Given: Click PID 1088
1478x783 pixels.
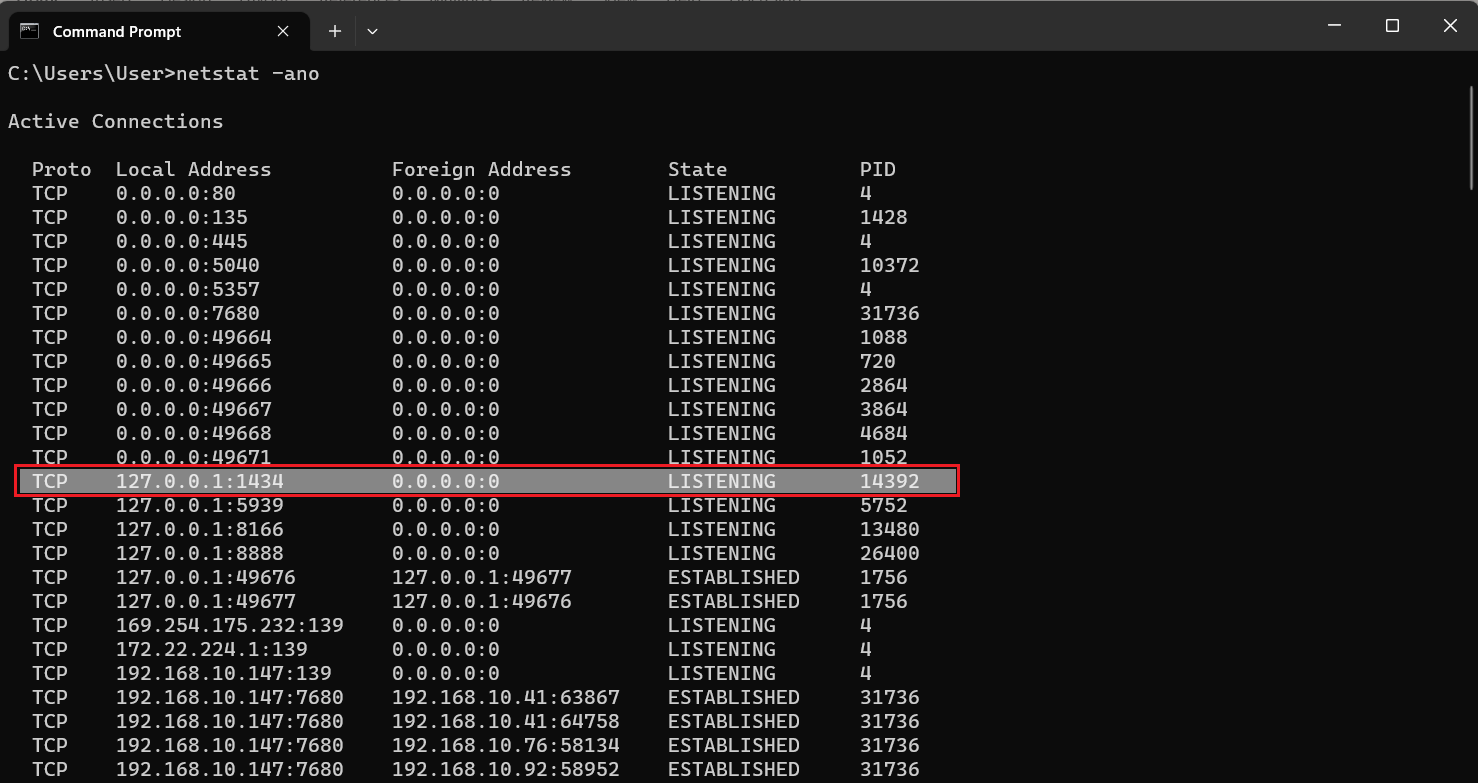Looking at the screenshot, I should tap(884, 337).
